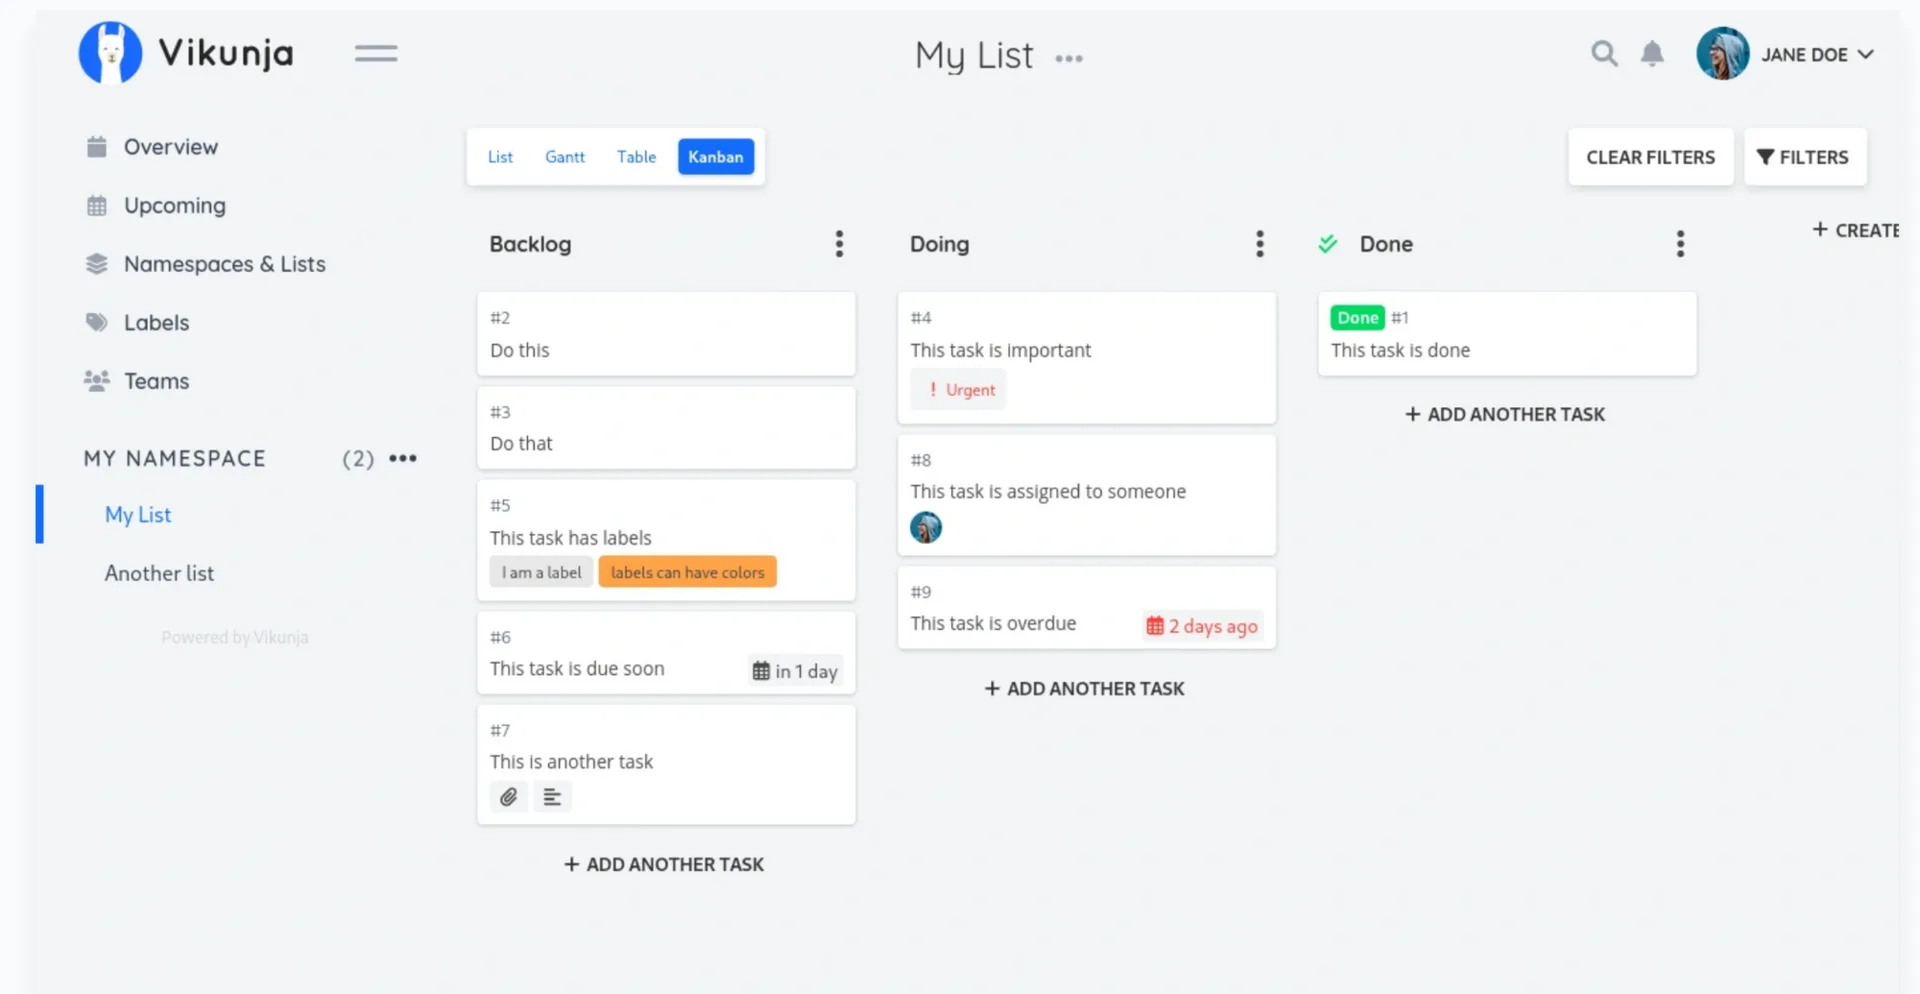Click the Urgent priority badge on task #4
1920x994 pixels.
click(x=958, y=389)
